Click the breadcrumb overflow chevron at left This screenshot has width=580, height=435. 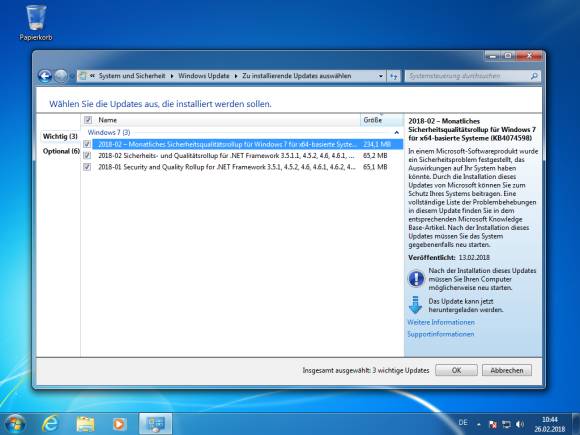click(x=92, y=76)
